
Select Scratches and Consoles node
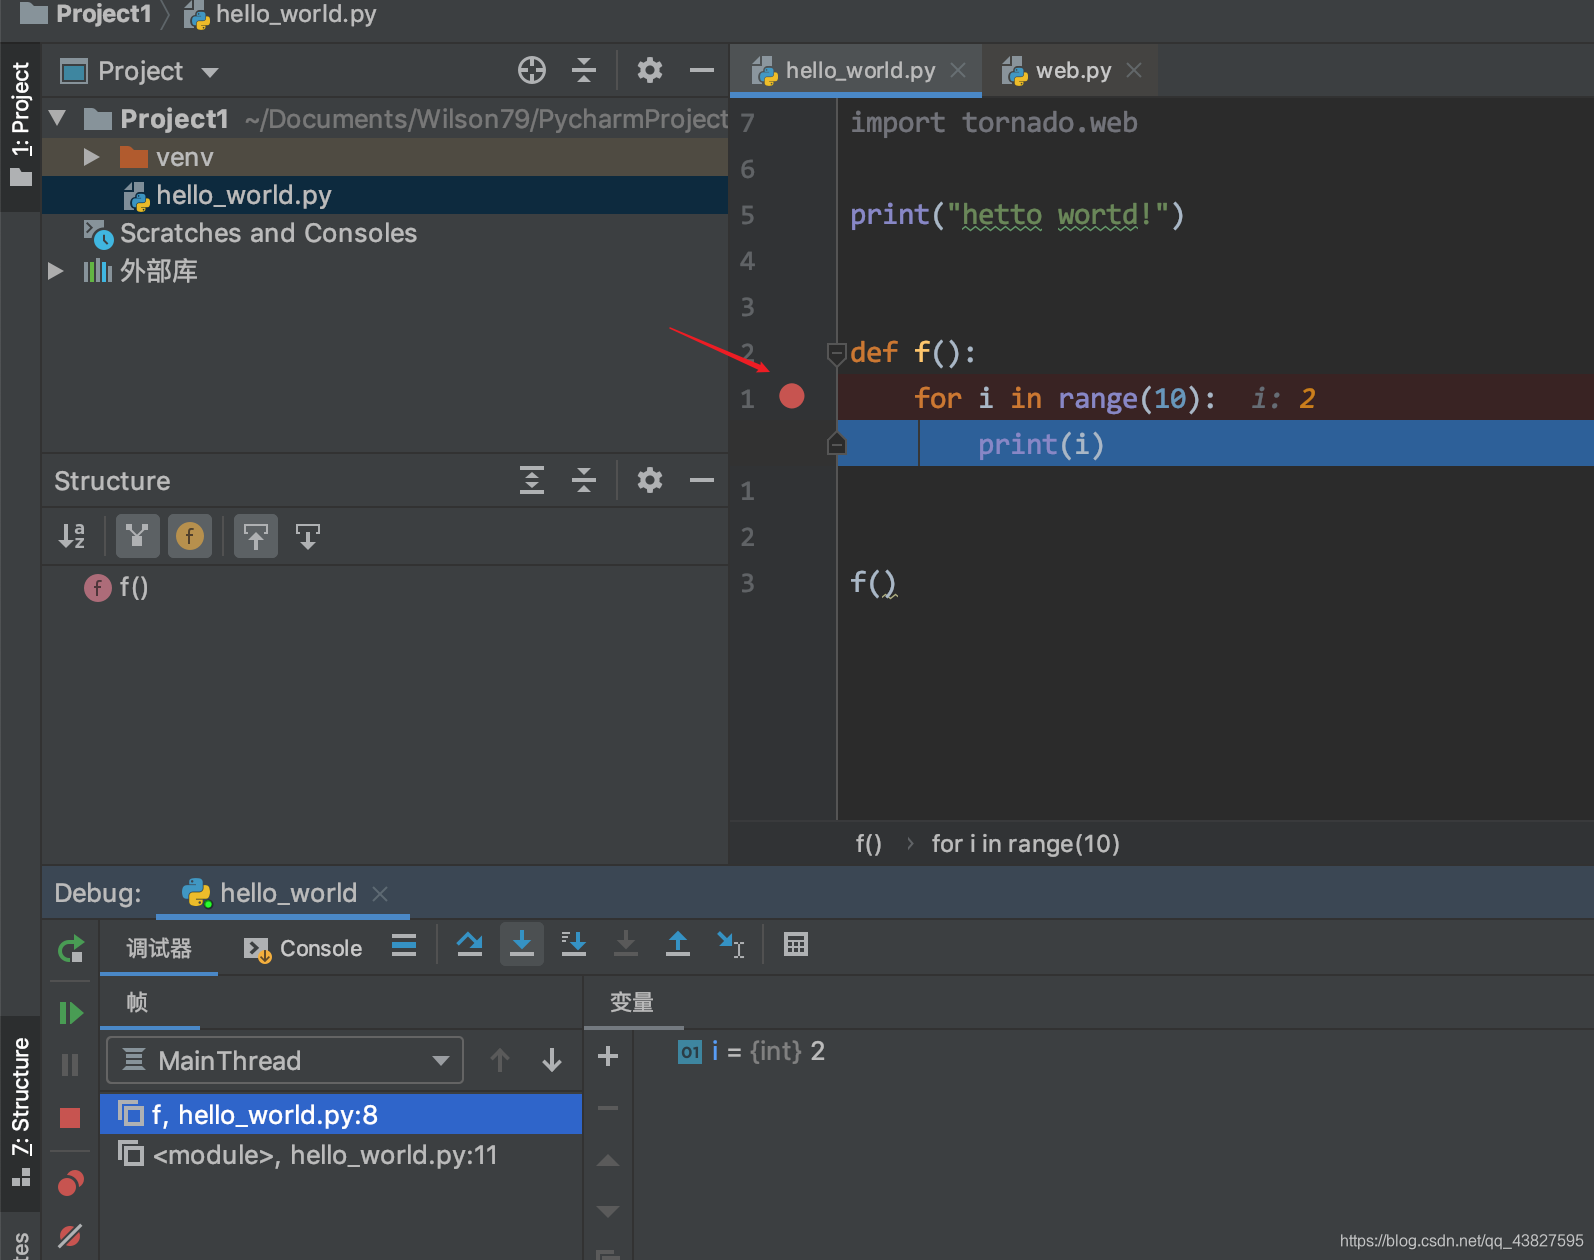[x=385, y=233]
